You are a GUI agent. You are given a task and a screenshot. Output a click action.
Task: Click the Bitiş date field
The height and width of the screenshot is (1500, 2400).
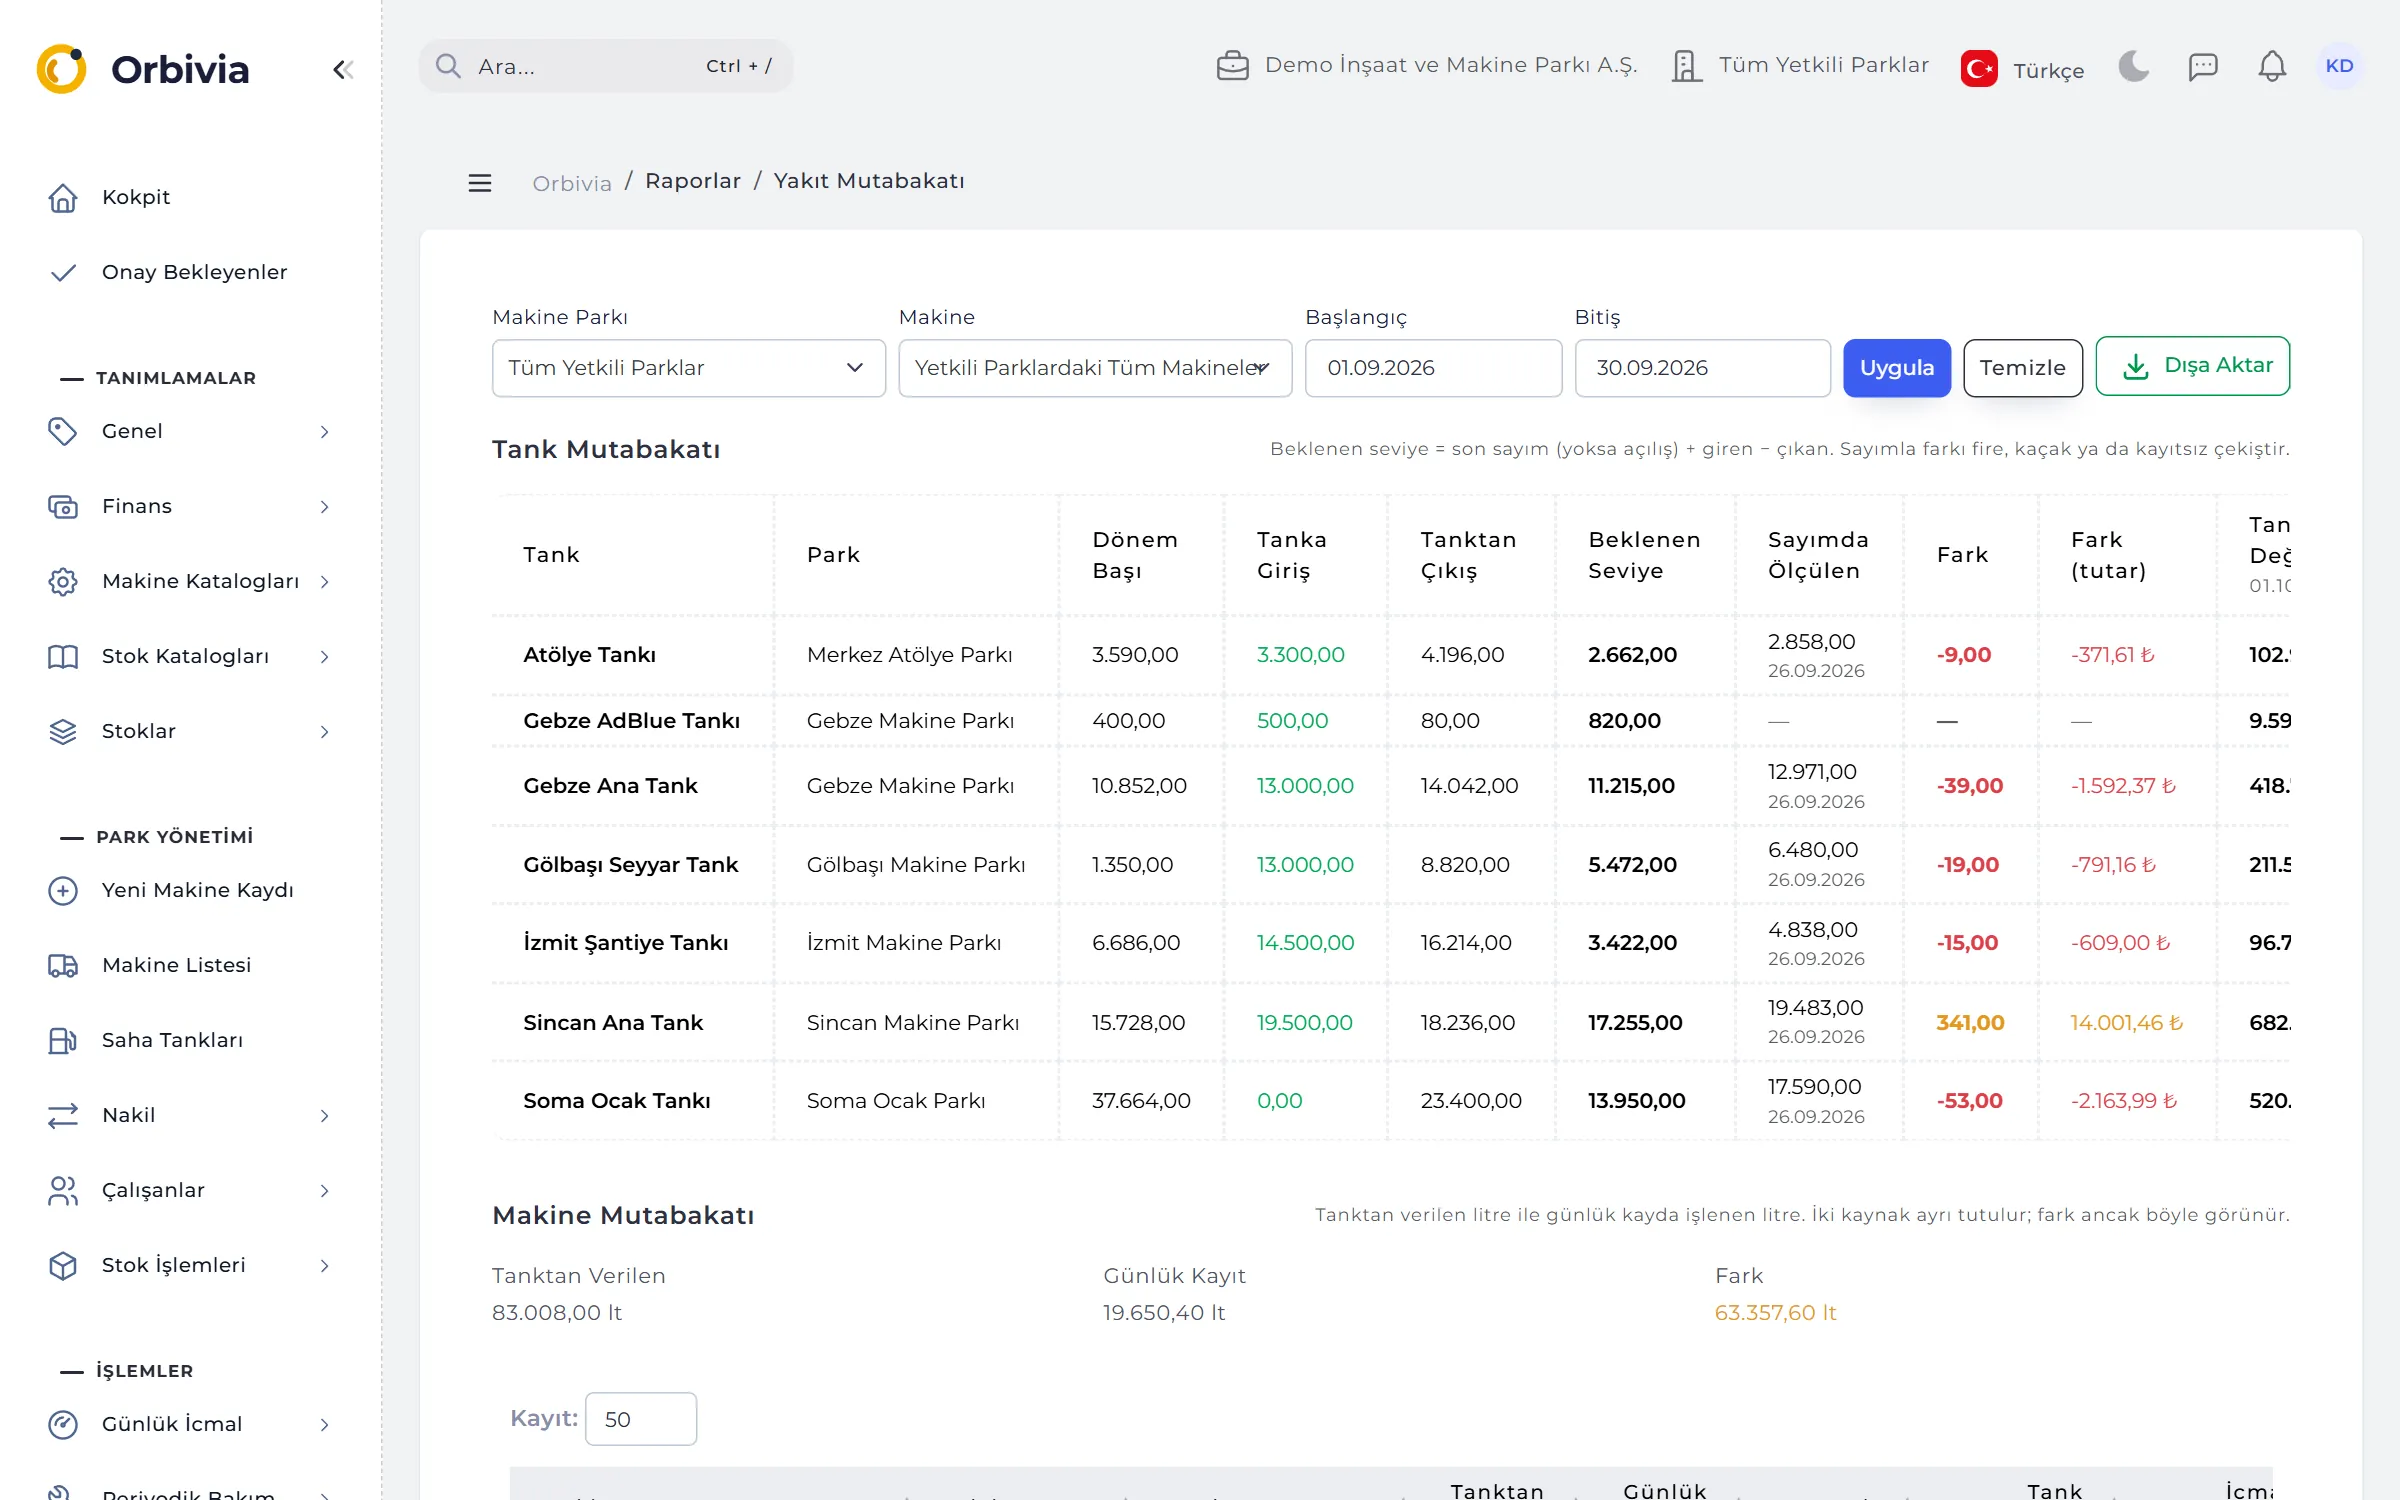coord(1702,368)
